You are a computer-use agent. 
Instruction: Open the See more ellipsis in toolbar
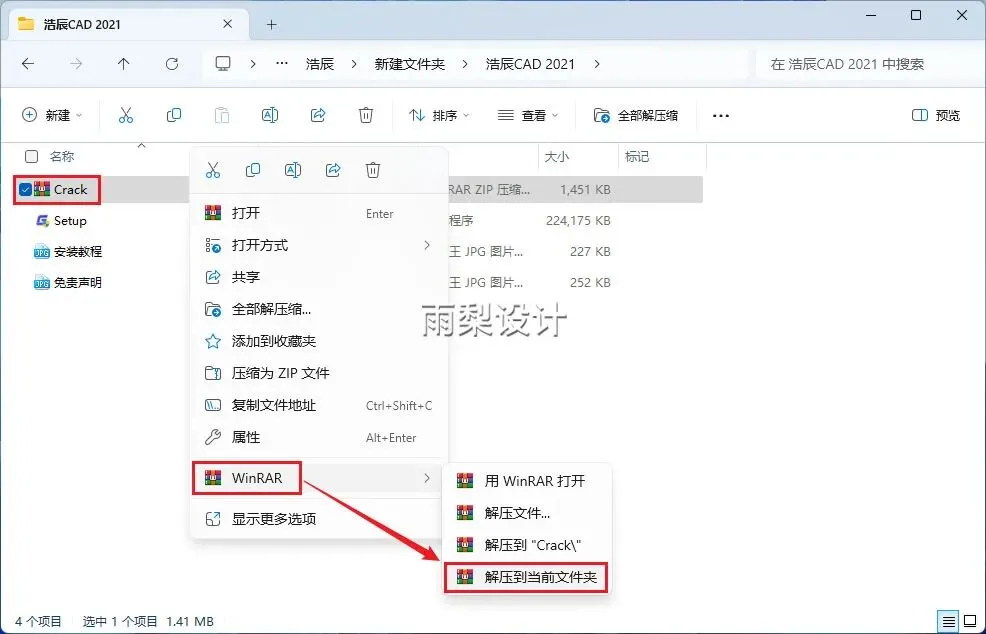pos(721,116)
